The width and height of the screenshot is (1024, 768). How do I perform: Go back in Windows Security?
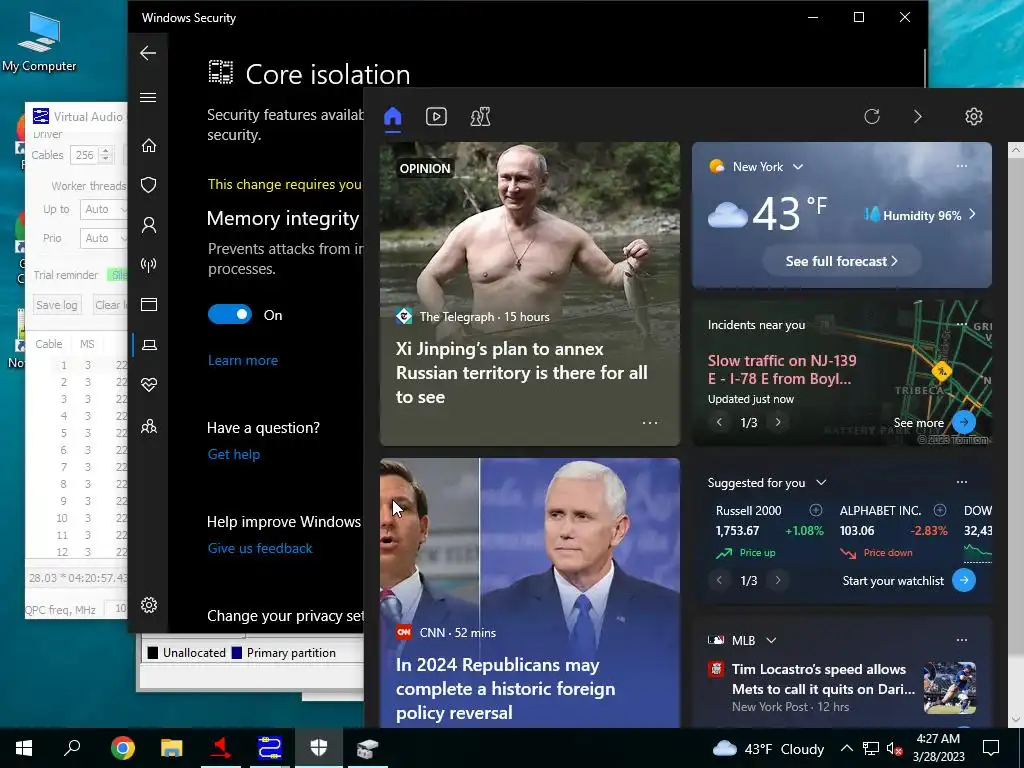[148, 53]
